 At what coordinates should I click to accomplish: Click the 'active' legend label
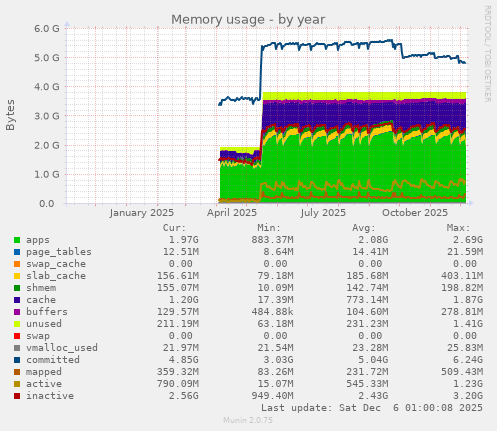[x=44, y=384]
